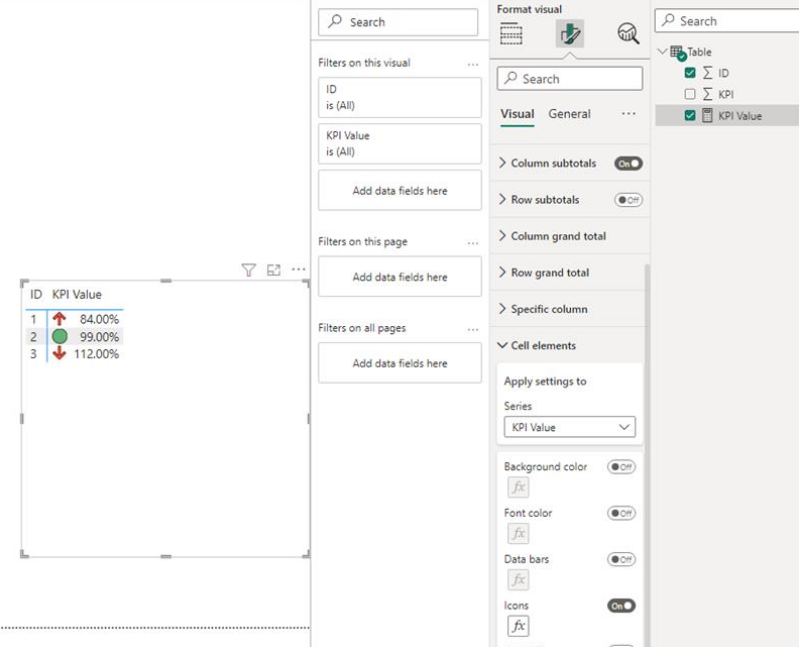Uncheck the KPI Value field checkbox
The width and height of the screenshot is (799, 647).
(690, 115)
